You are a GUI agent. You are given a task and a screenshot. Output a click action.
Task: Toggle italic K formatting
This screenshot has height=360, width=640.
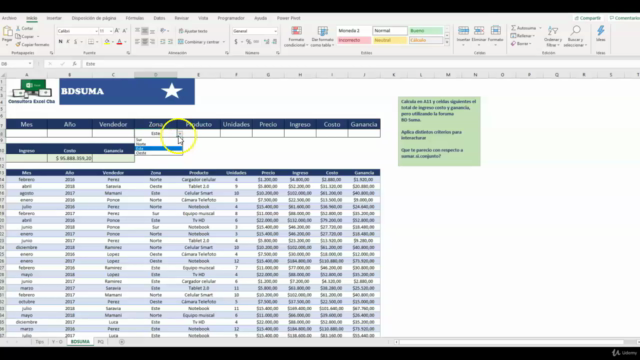tap(68, 42)
